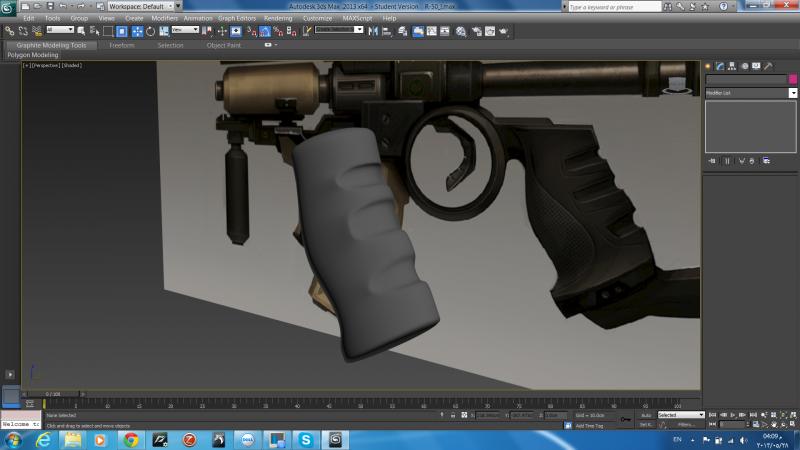
Task: Open the Edit menu
Action: click(29, 18)
